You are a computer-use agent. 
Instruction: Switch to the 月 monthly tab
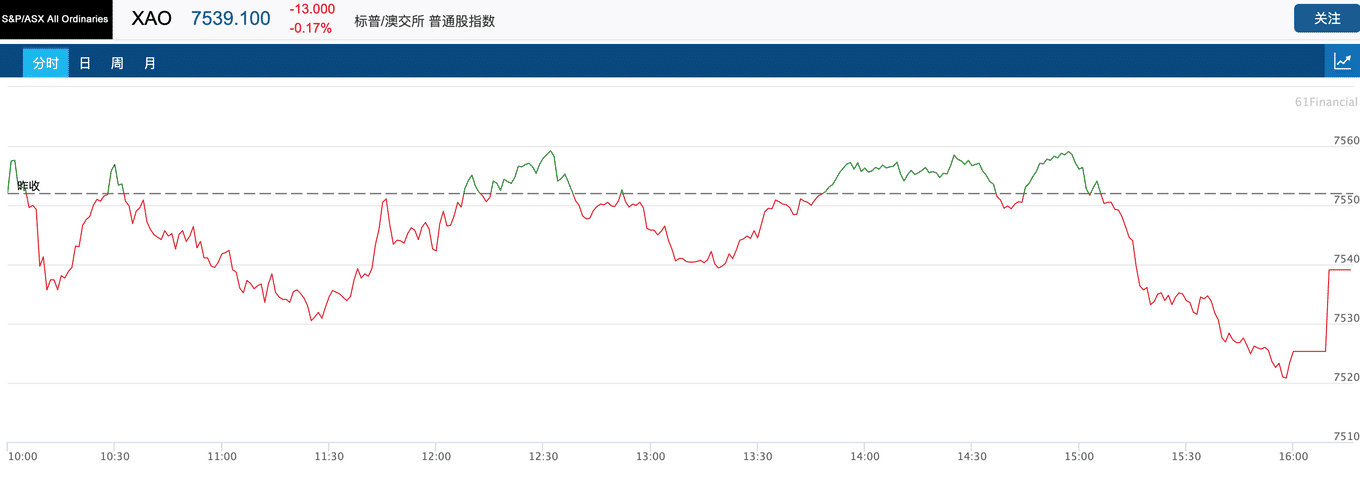pyautogui.click(x=150, y=63)
